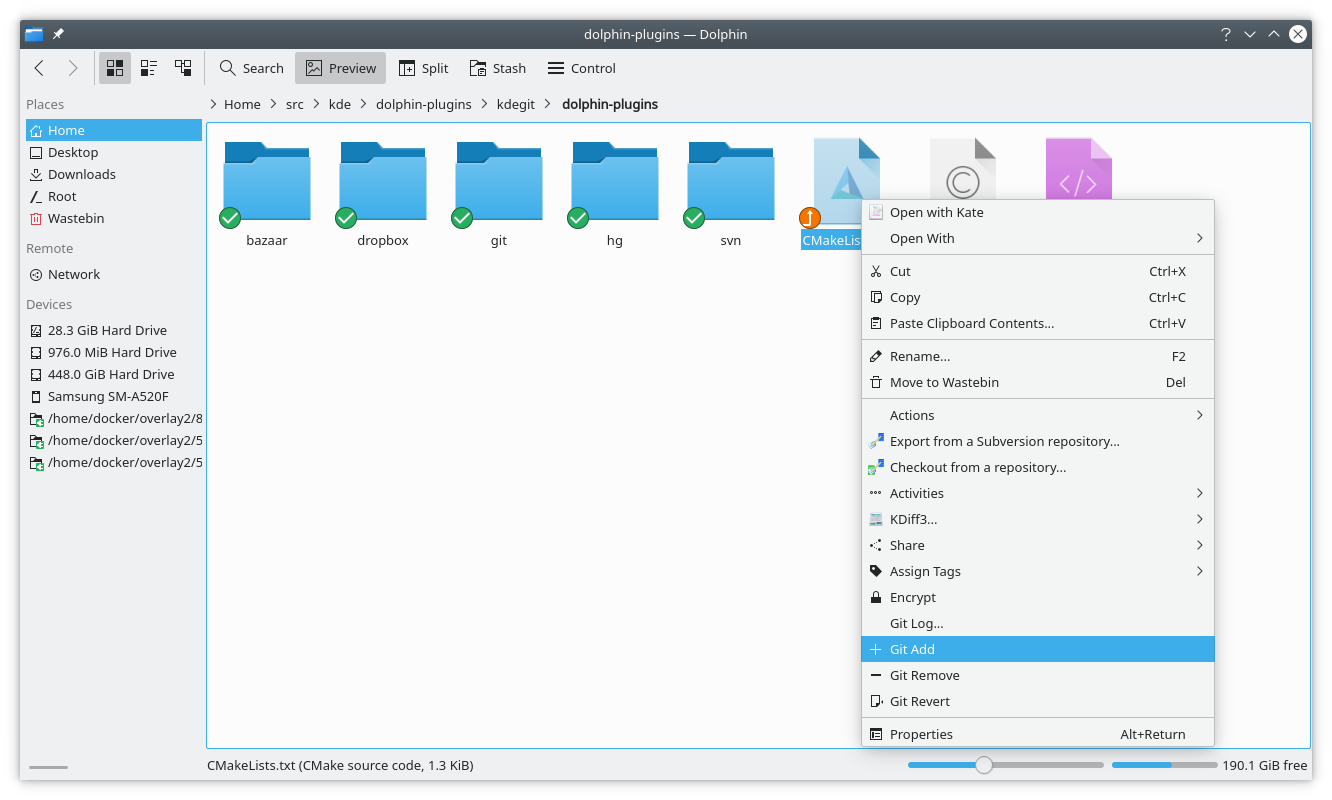Expand the Actions submenu

(1037, 415)
